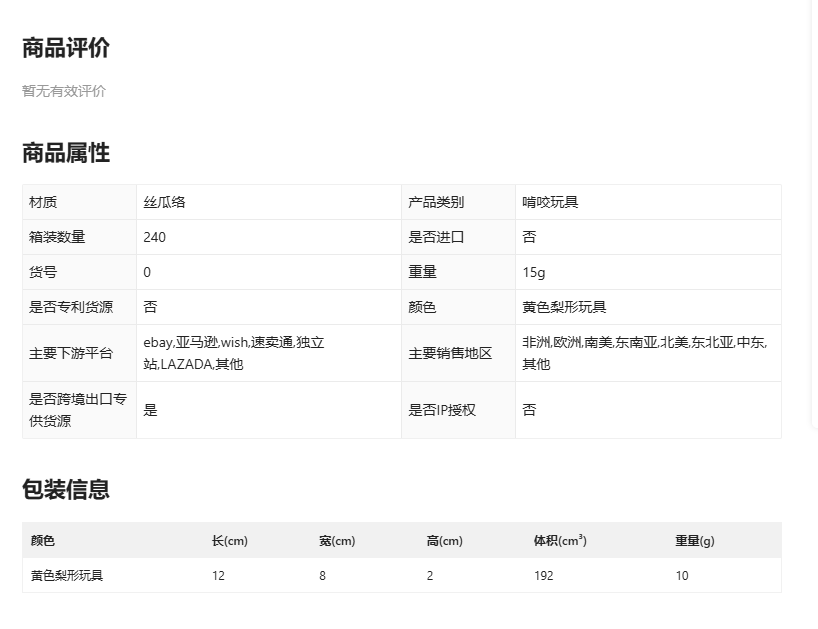Click the 箱装数量 value 240

pos(155,237)
